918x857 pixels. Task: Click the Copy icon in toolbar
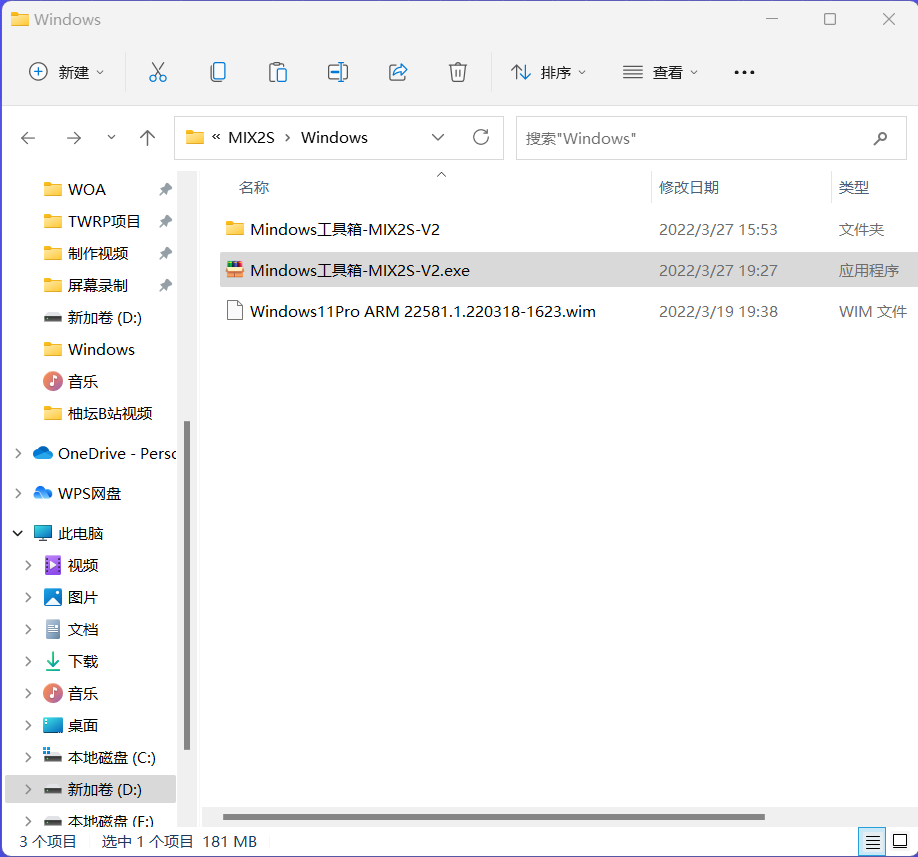[217, 72]
